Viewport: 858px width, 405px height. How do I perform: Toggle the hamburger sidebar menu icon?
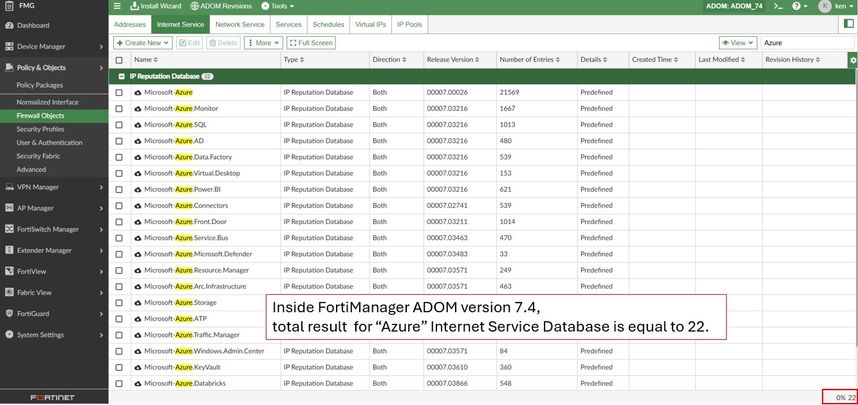point(117,6)
